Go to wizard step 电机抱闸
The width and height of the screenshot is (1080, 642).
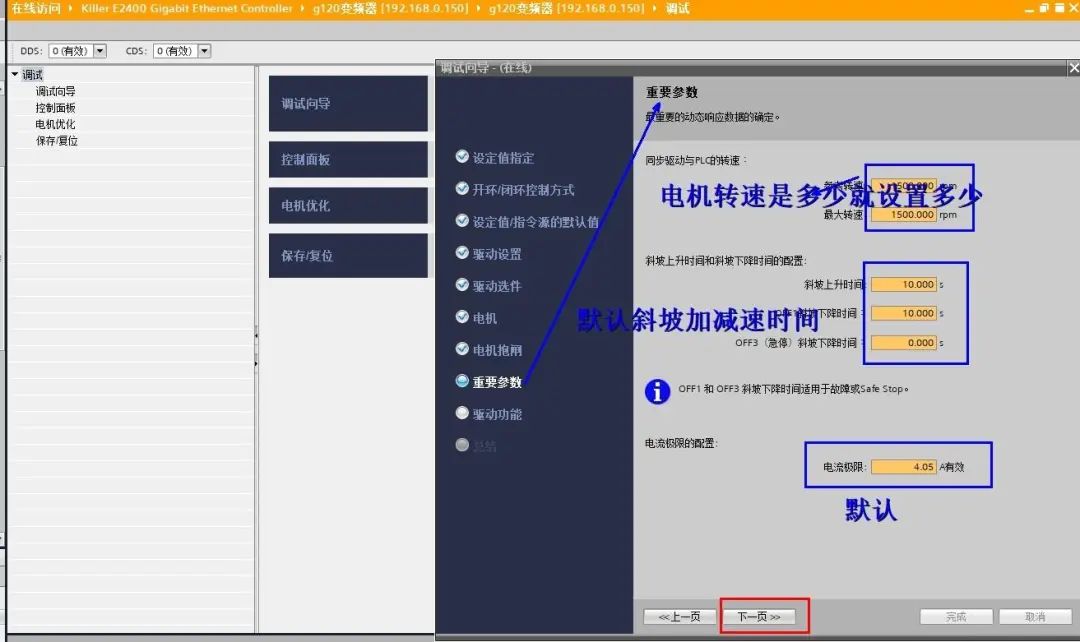497,350
